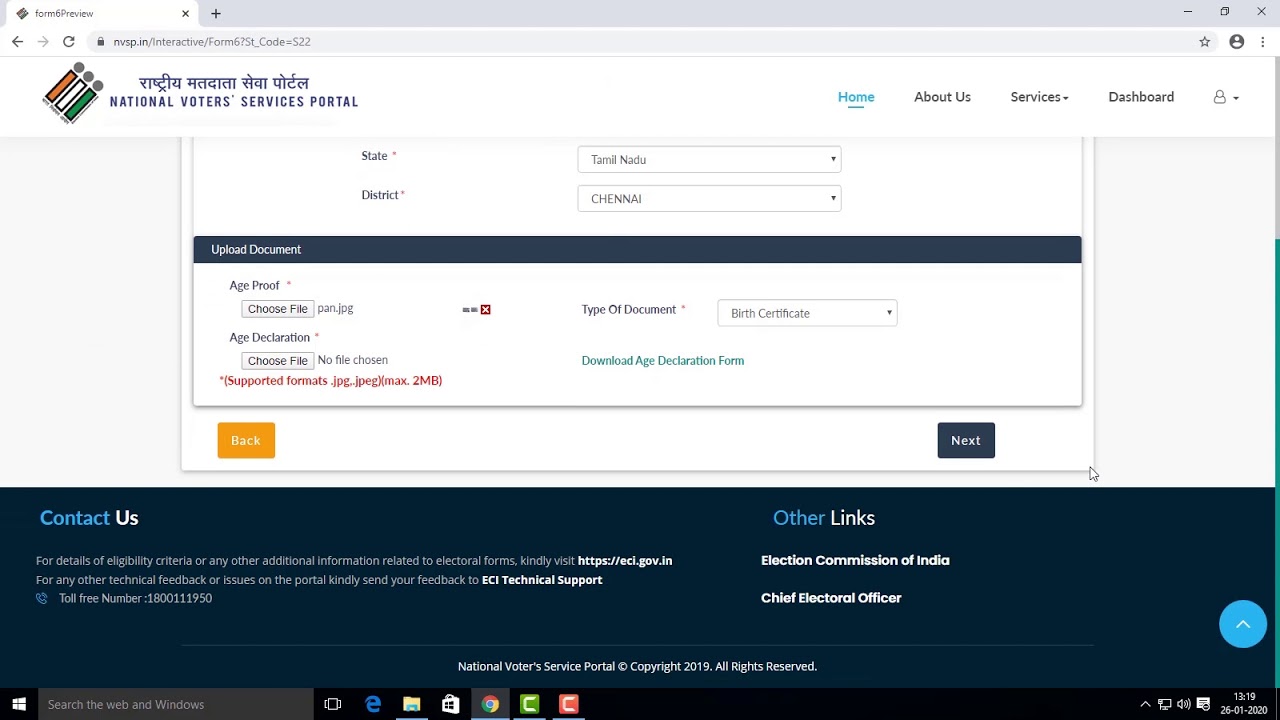Screen dimensions: 1280x720
Task: Click the Upload Document section header
Action: pos(637,249)
